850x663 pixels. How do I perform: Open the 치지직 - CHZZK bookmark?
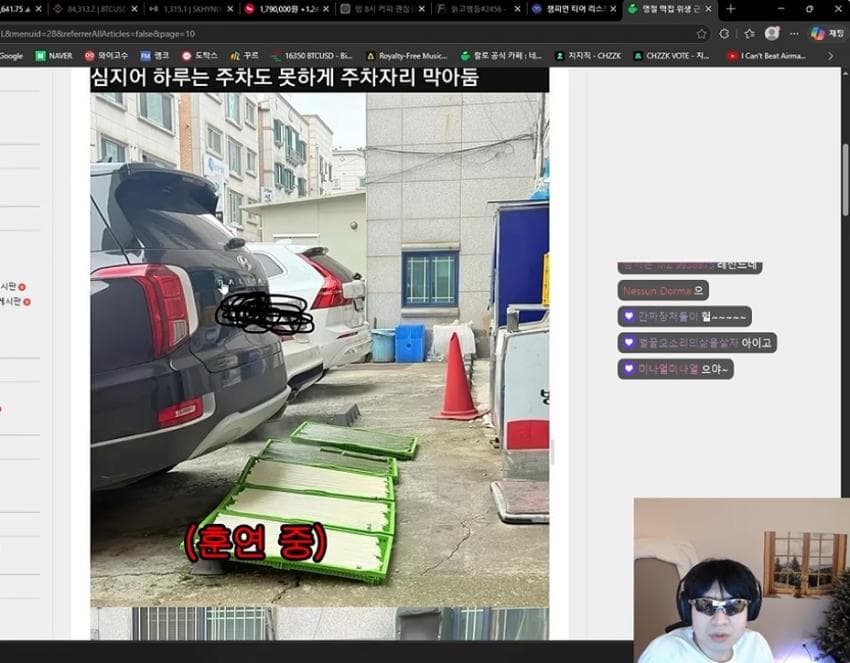(x=588, y=56)
